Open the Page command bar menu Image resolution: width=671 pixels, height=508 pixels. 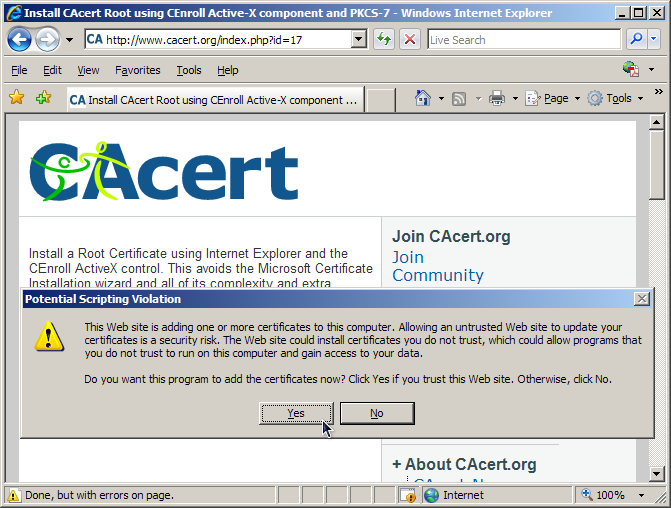[553, 98]
